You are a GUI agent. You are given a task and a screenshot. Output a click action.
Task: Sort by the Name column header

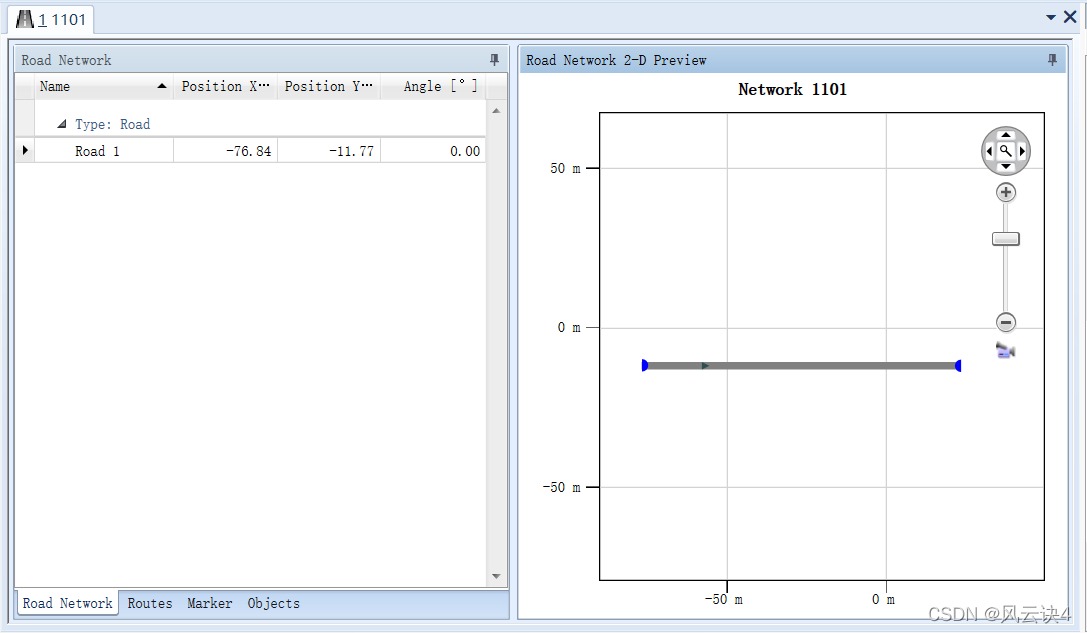click(x=104, y=86)
